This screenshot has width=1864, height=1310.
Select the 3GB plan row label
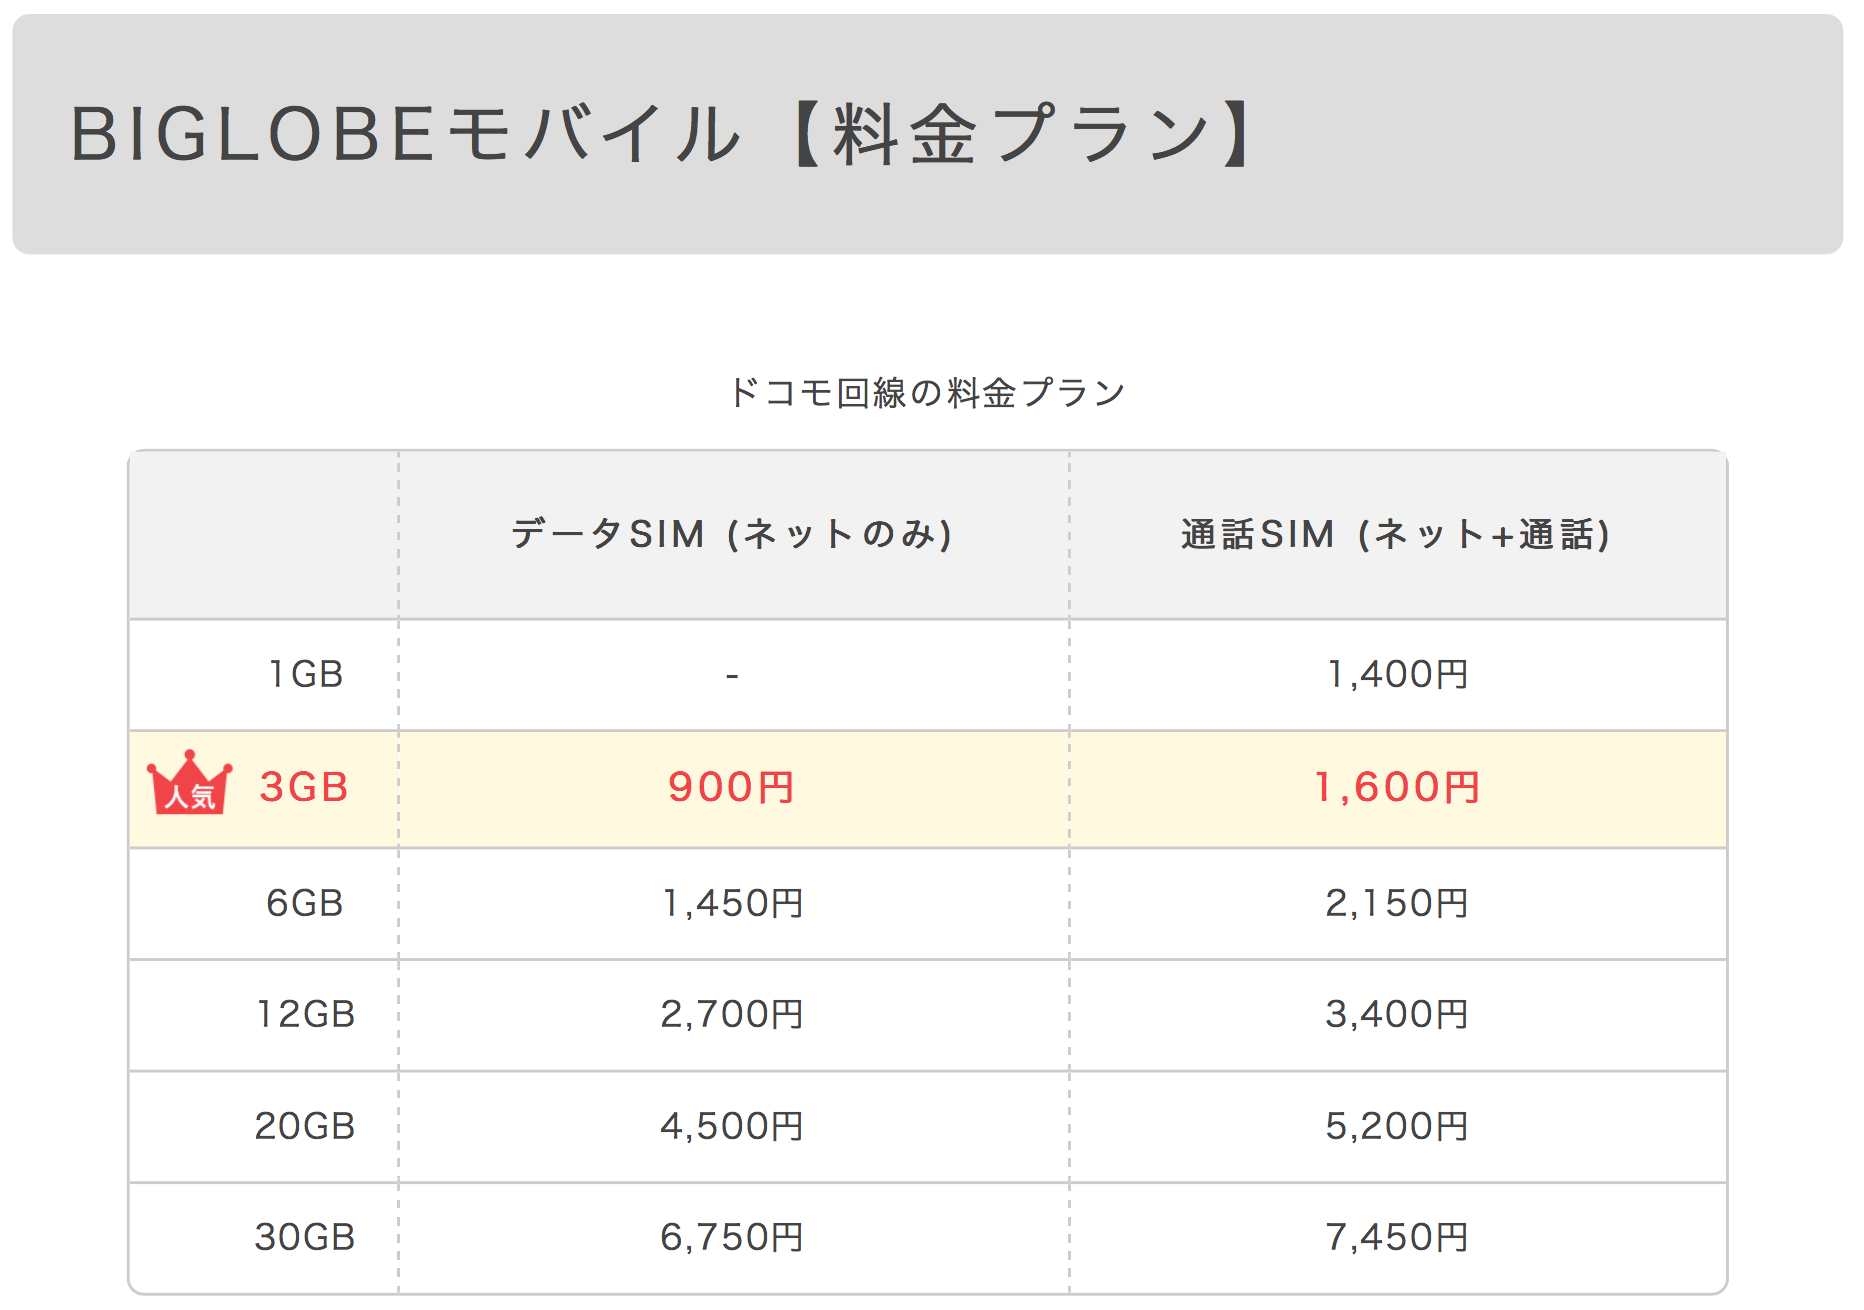[x=304, y=788]
